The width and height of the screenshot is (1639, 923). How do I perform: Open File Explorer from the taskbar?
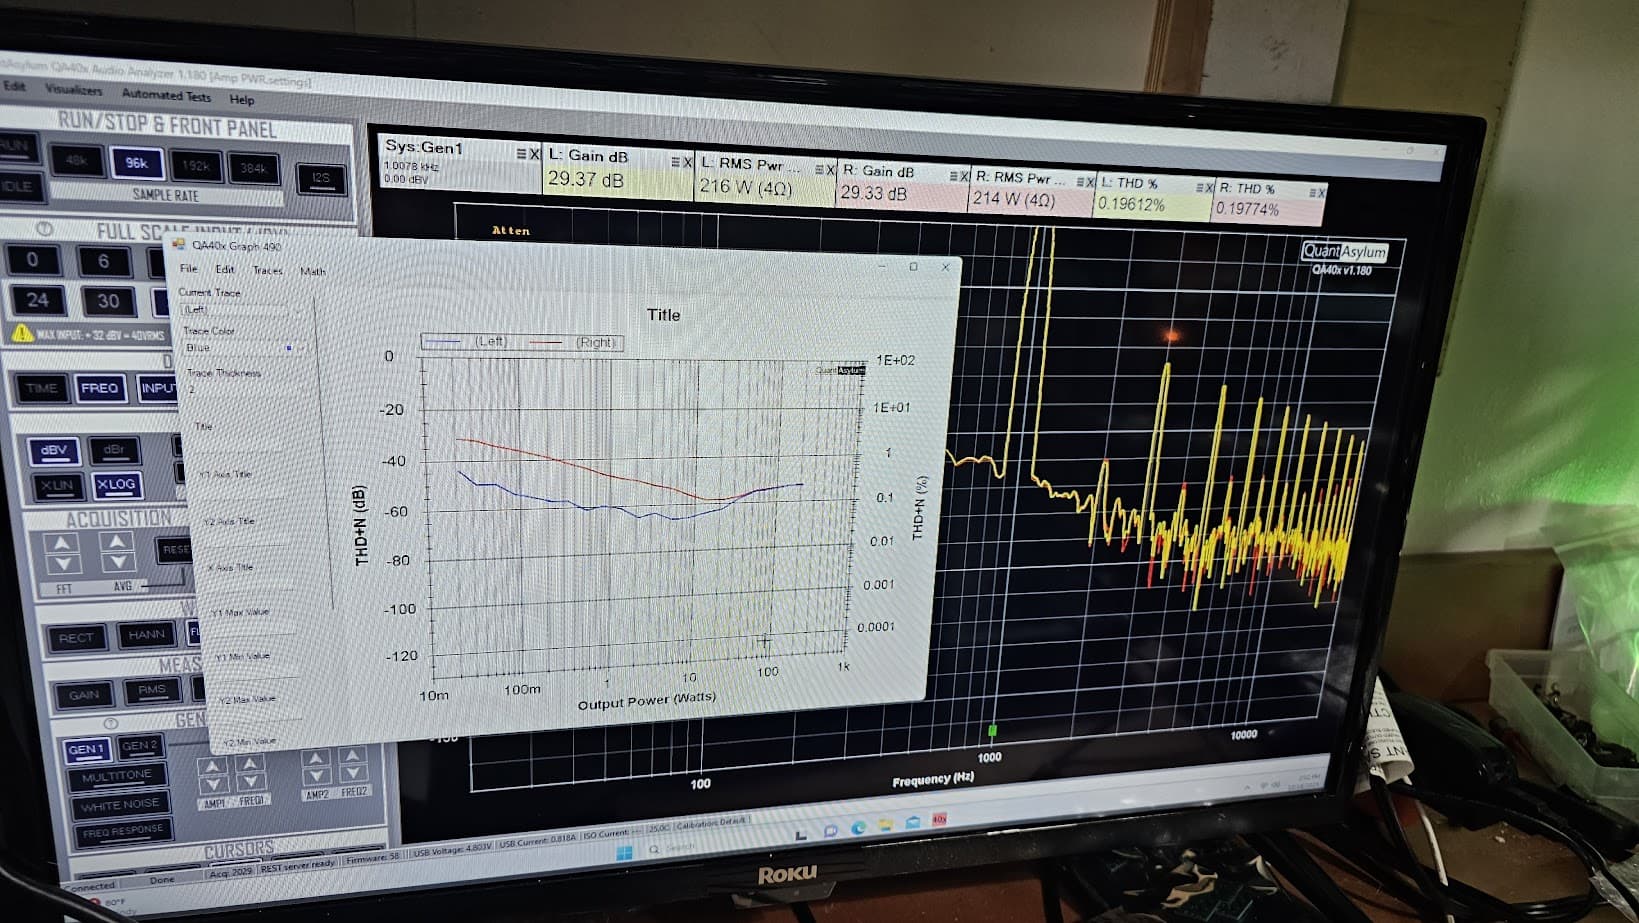(x=886, y=825)
